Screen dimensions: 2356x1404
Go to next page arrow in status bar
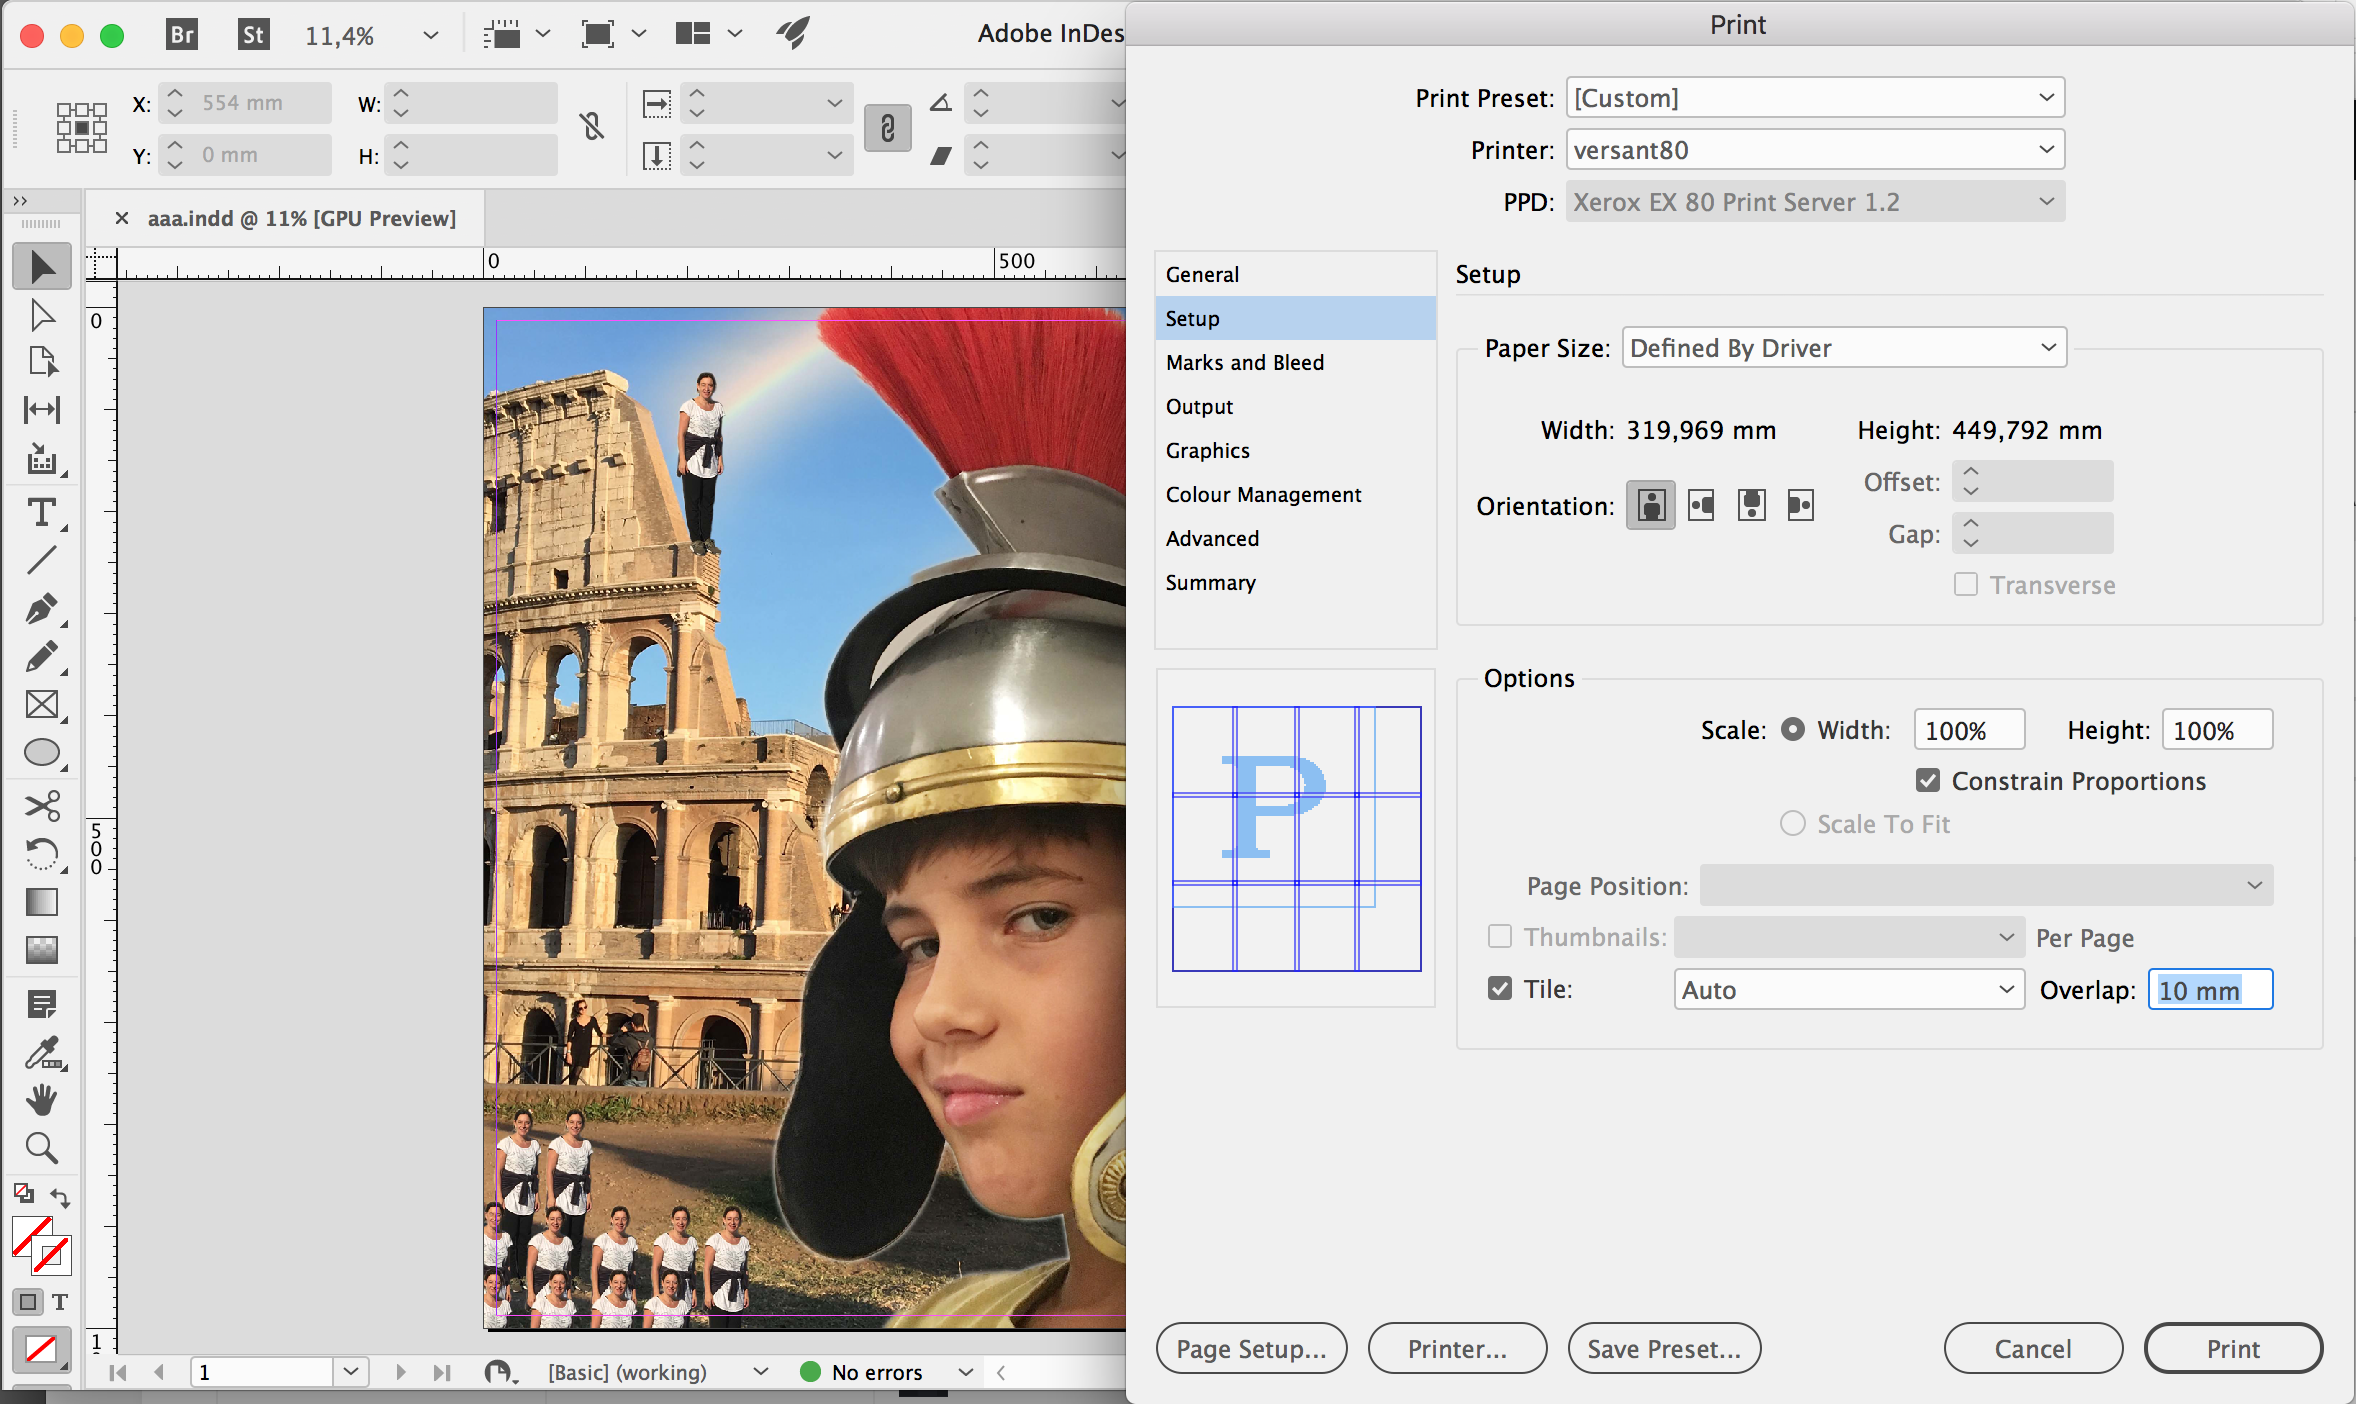tap(400, 1372)
